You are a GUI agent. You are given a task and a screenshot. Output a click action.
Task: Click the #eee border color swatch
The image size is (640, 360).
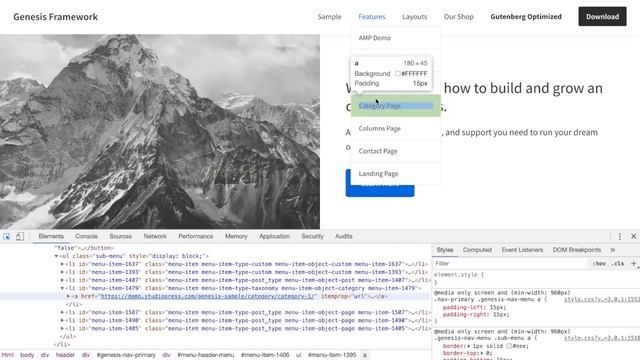pos(509,346)
